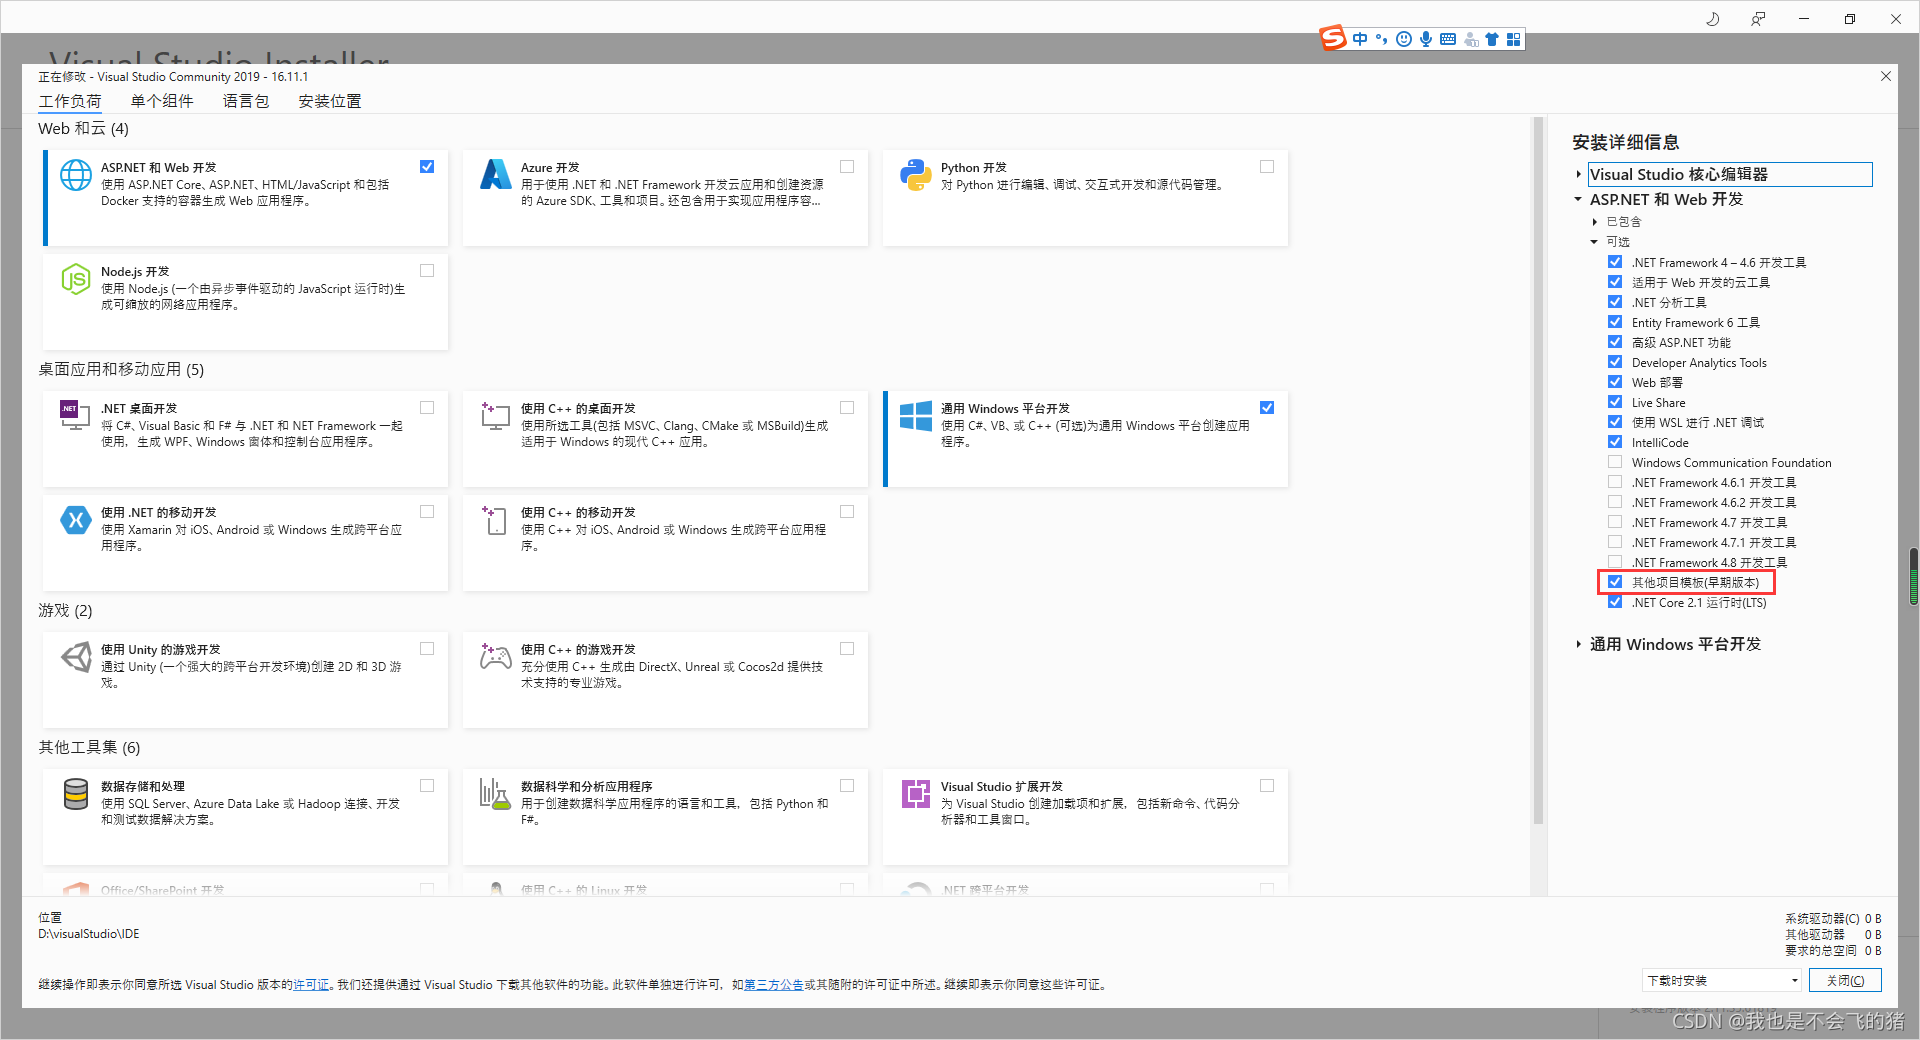The height and width of the screenshot is (1040, 1920).
Task: Expand Visual Studio 核心编辑器 tree node
Action: click(1579, 174)
